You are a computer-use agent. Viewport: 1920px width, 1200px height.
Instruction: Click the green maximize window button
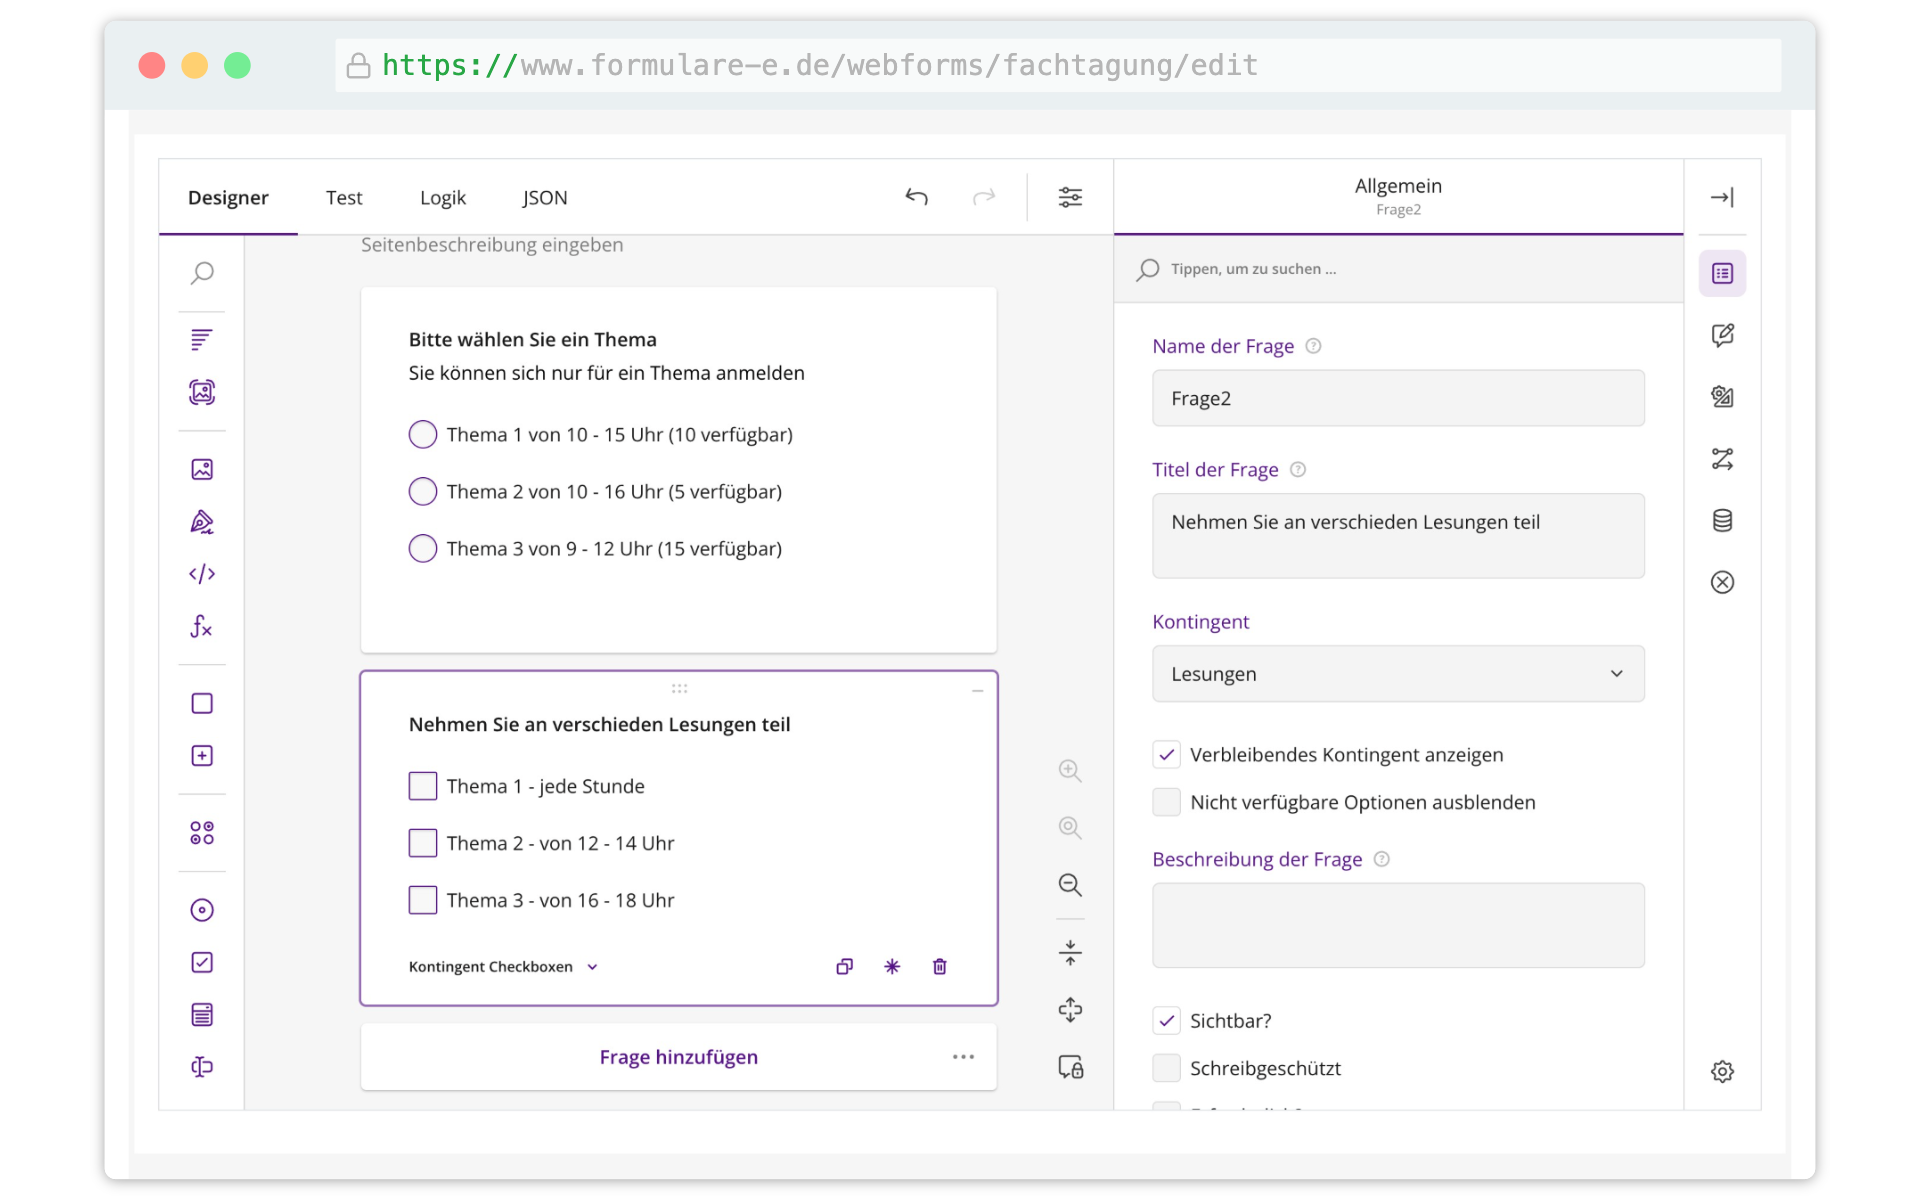(237, 66)
